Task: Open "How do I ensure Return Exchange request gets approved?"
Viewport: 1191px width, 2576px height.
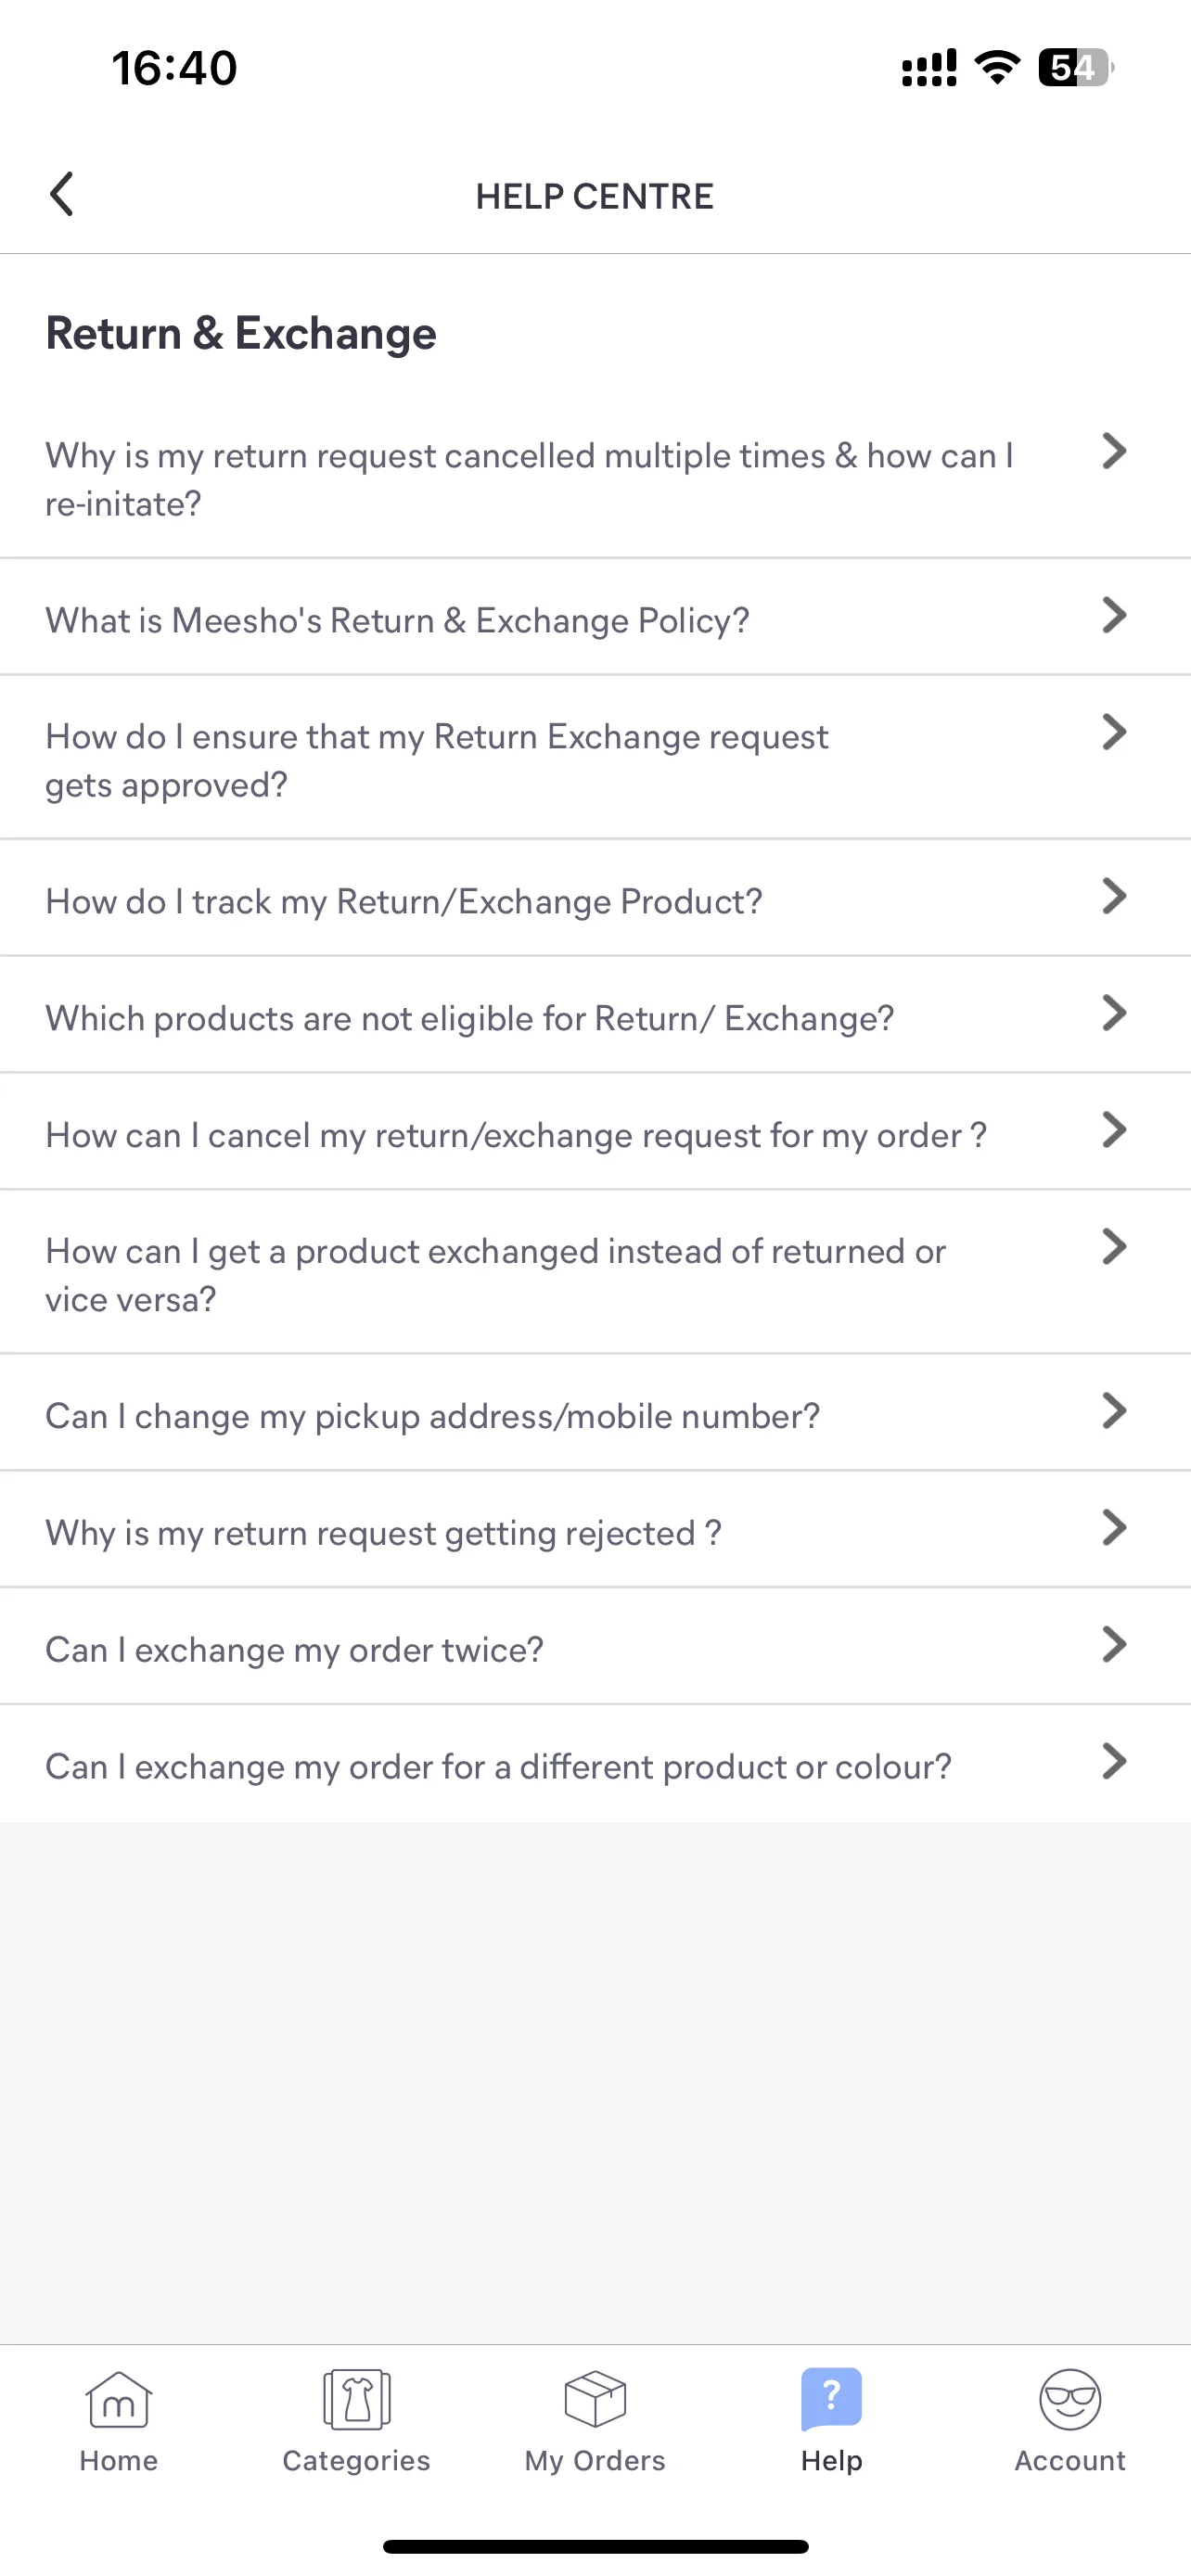Action: click(x=595, y=758)
